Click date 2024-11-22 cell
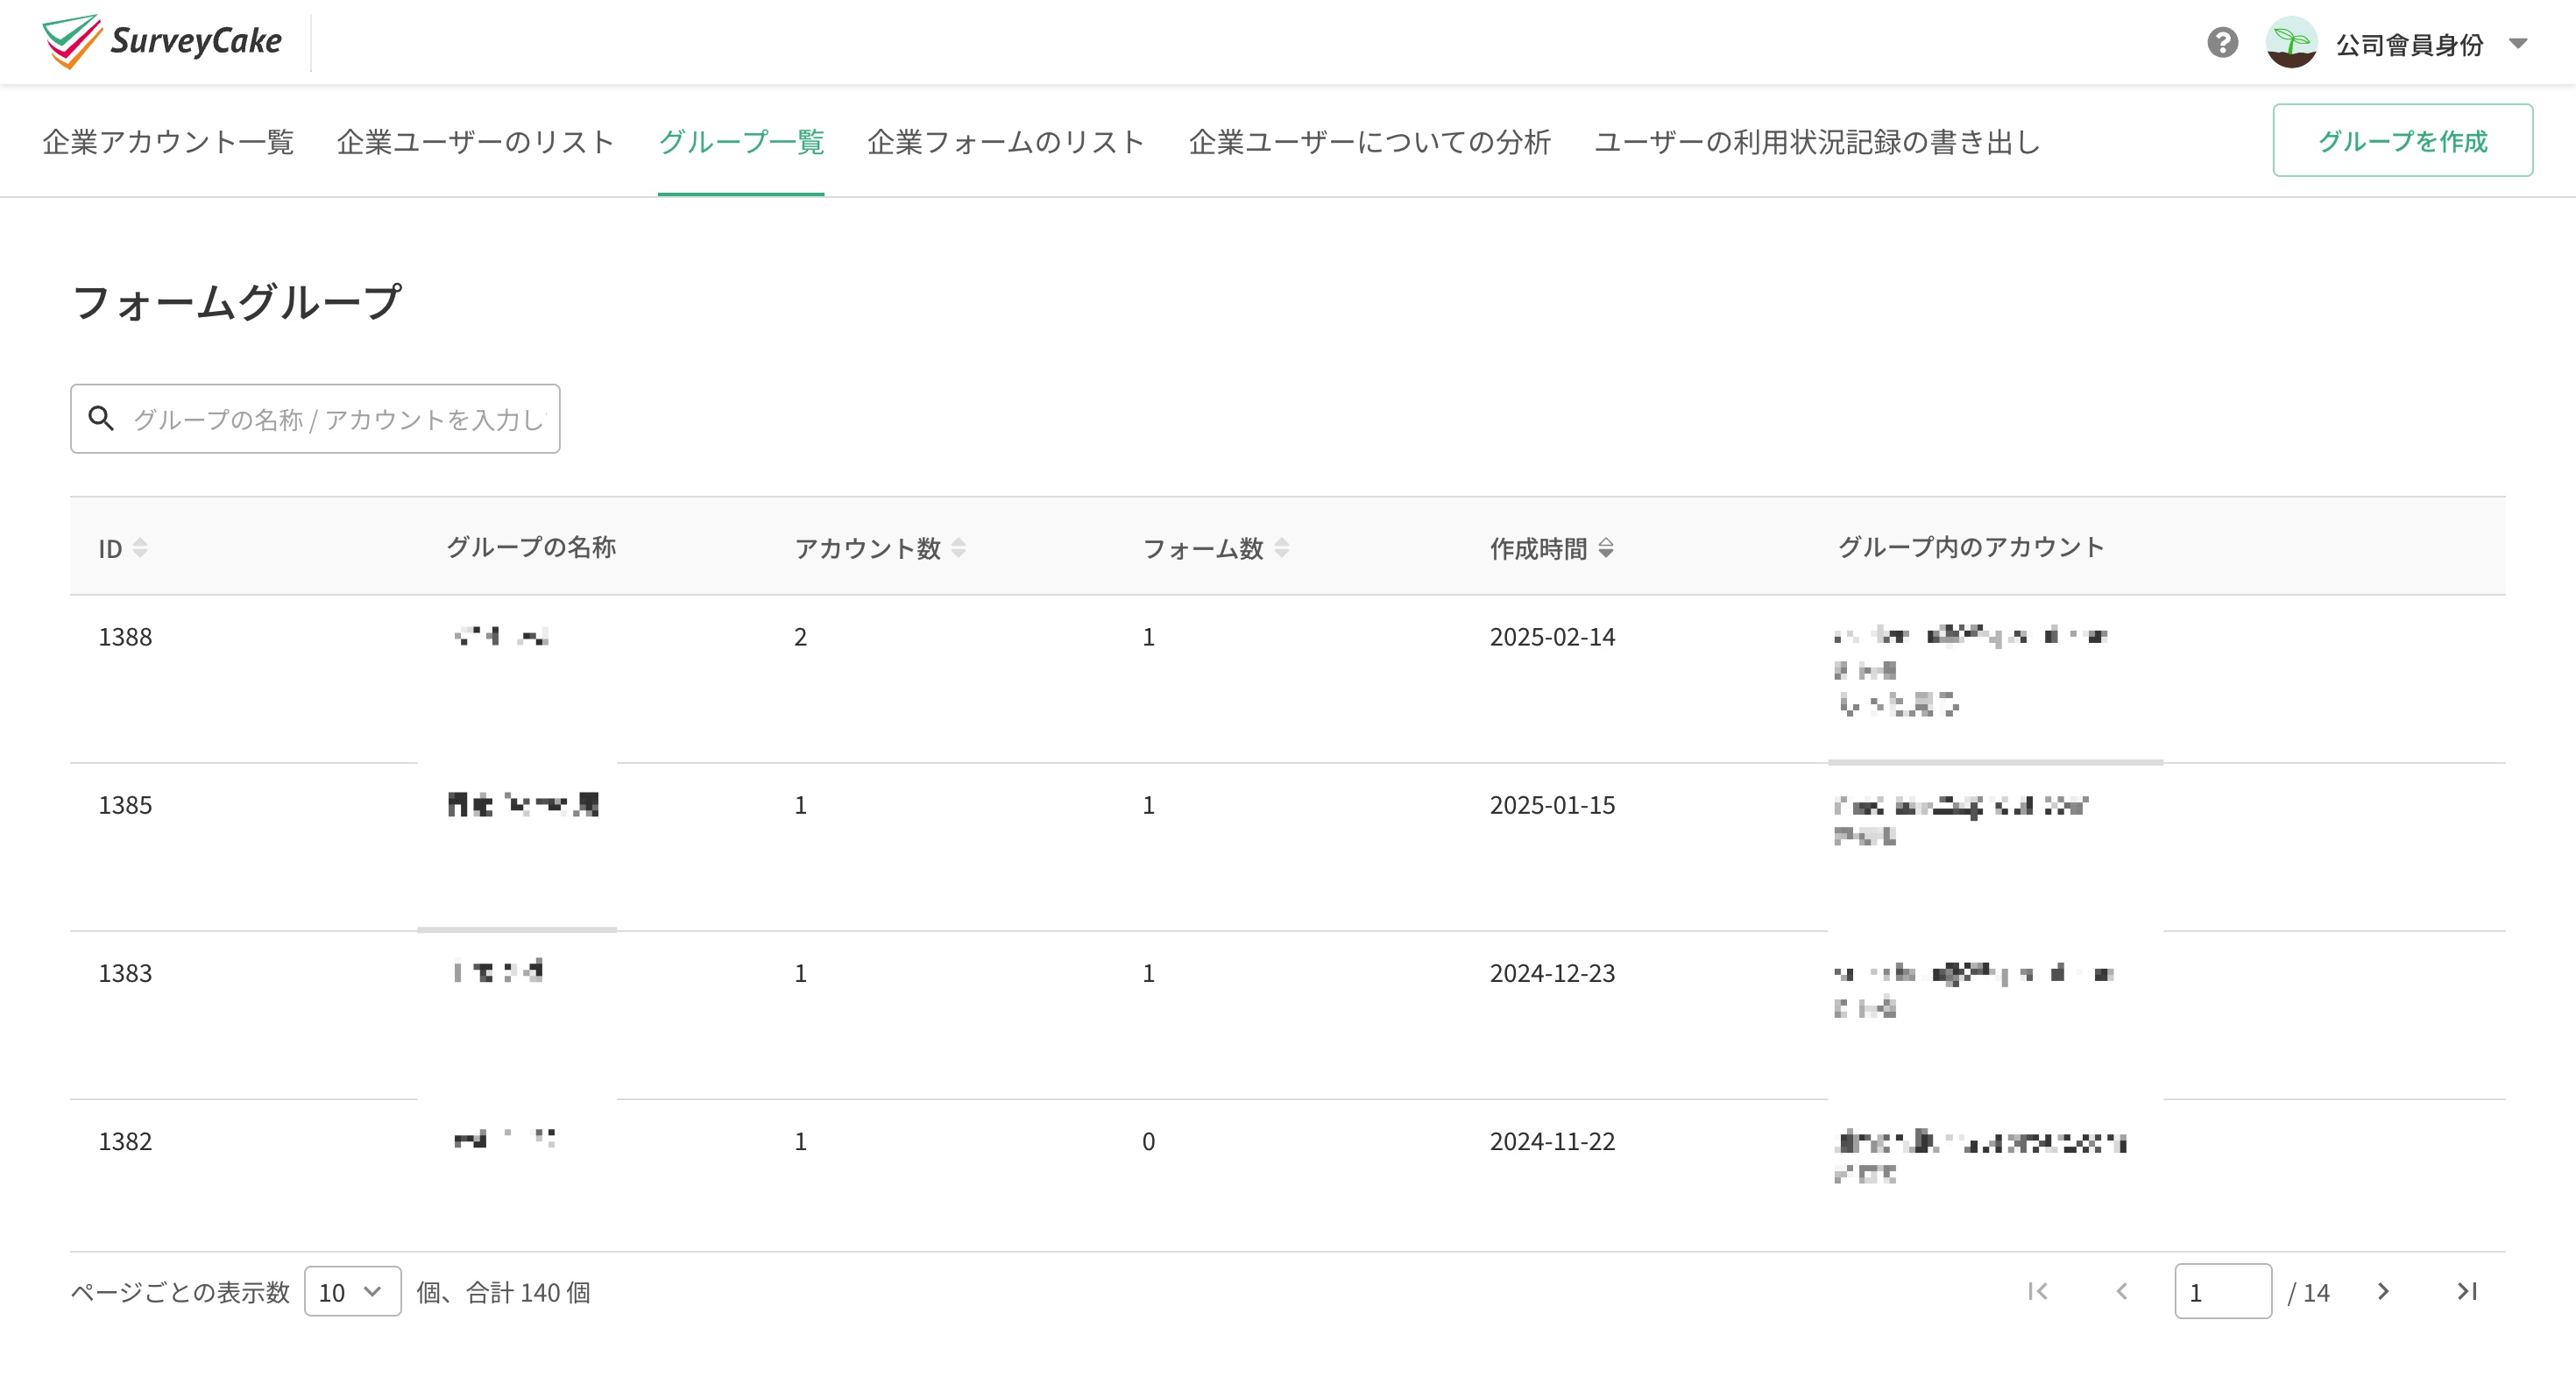Screen dimensions: 2576x1398 [1552, 1141]
